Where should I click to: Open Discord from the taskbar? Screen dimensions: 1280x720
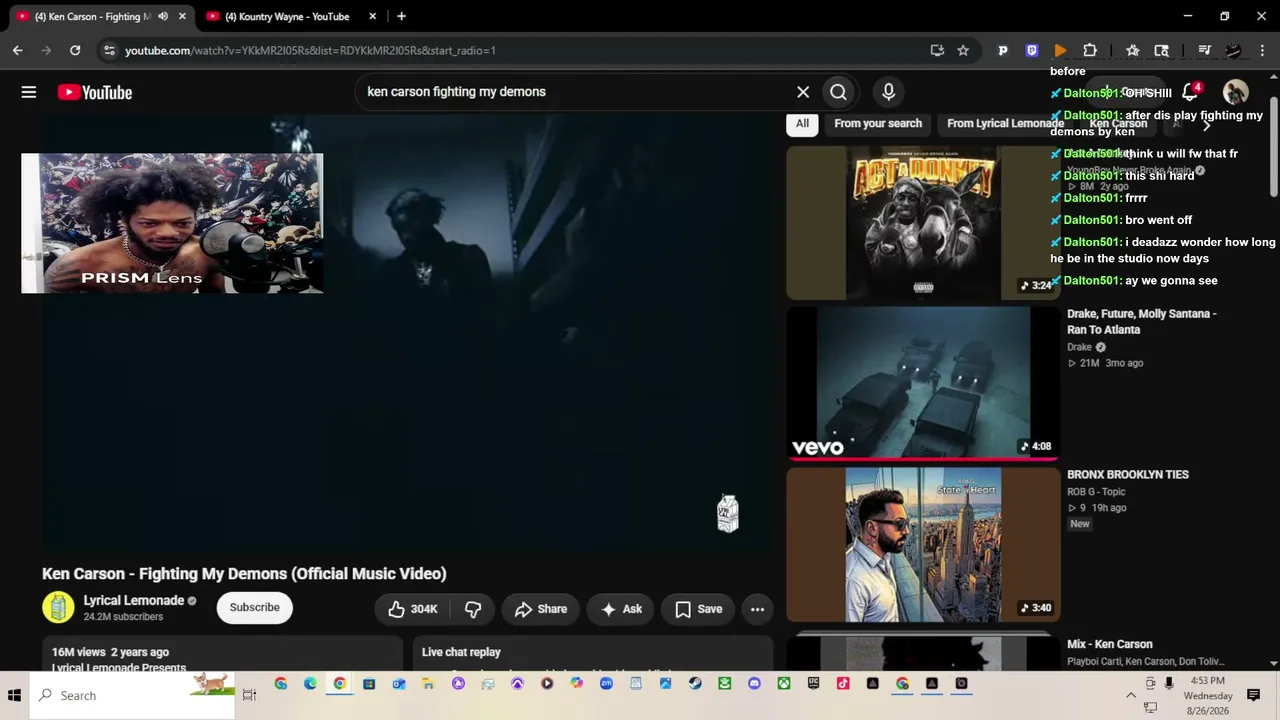[754, 684]
